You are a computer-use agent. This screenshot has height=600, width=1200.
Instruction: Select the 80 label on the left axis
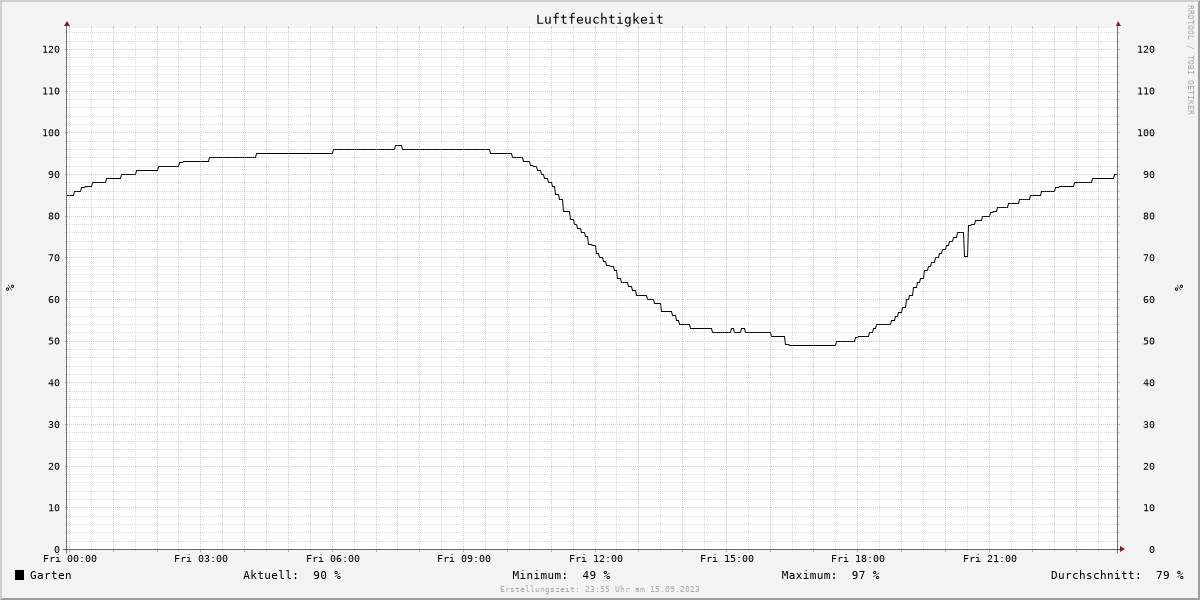tap(54, 216)
